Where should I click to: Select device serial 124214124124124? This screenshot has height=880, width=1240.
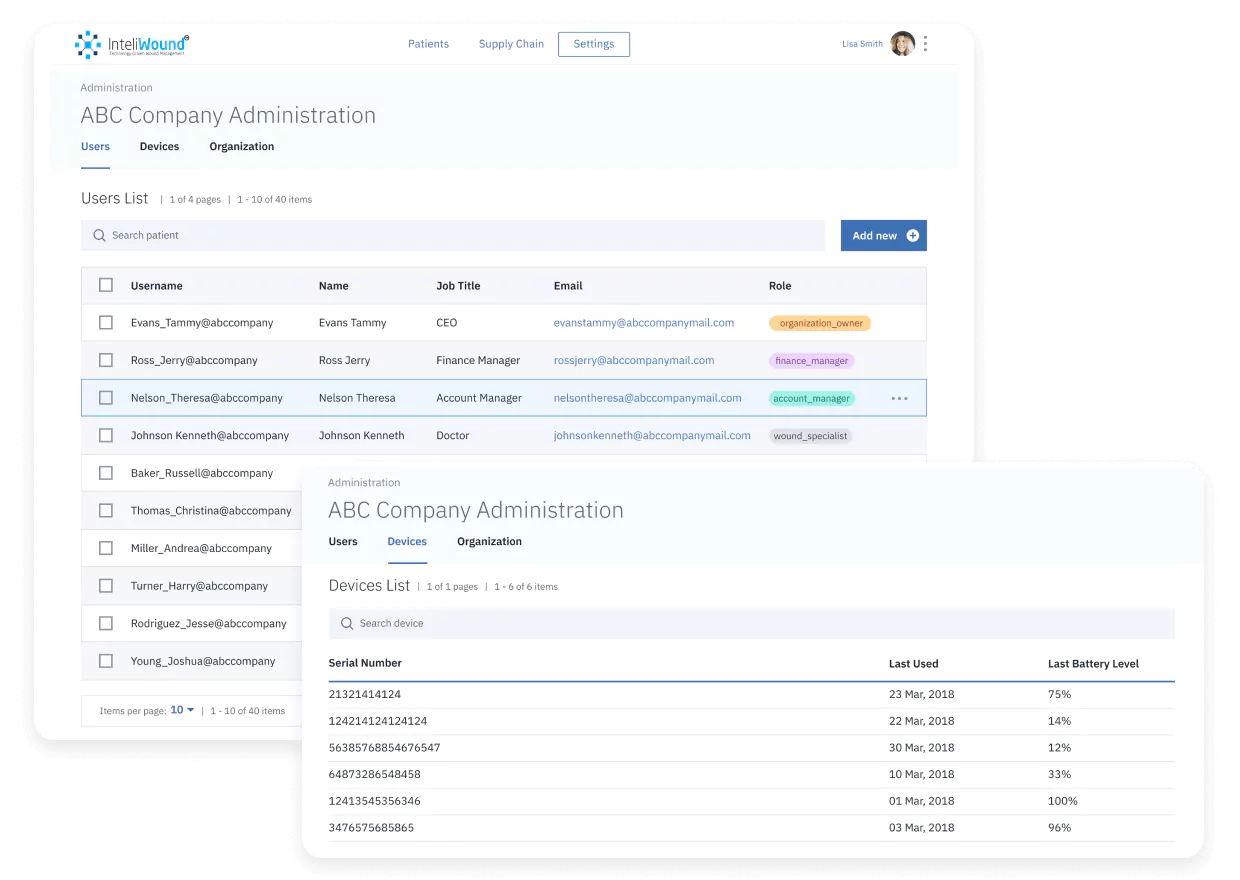tap(378, 721)
